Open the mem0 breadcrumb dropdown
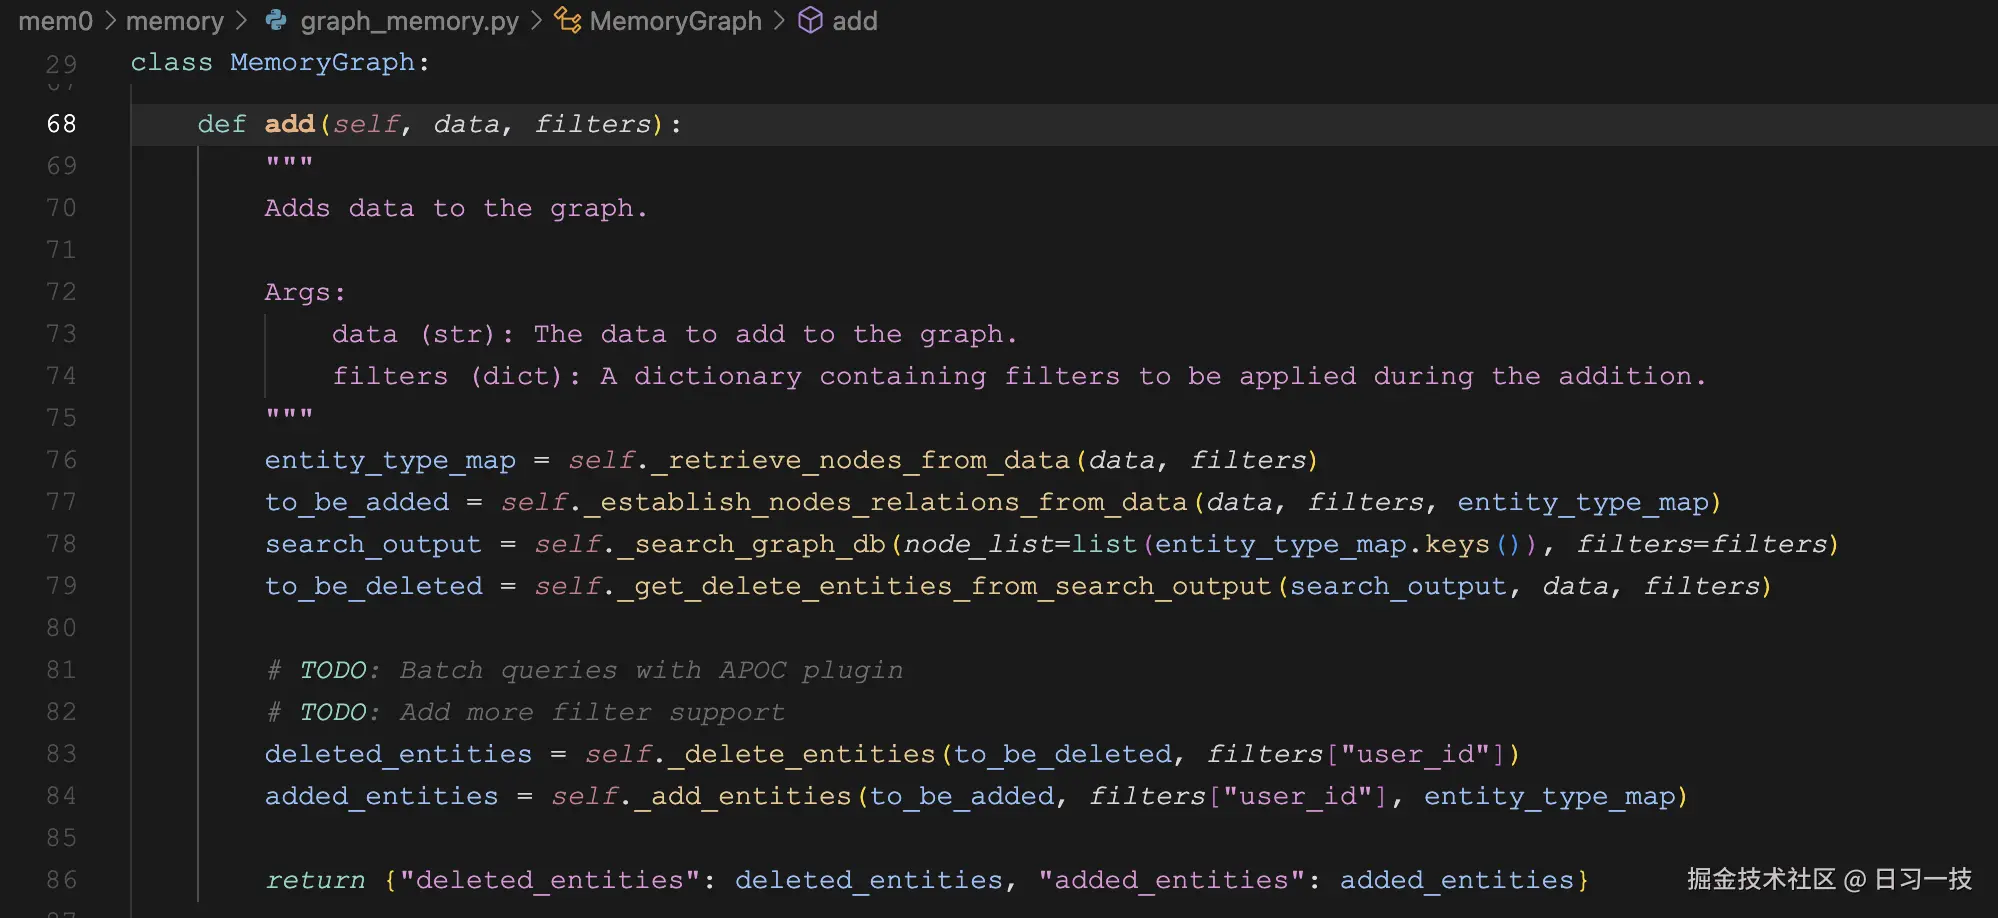This screenshot has width=1998, height=918. click(55, 20)
